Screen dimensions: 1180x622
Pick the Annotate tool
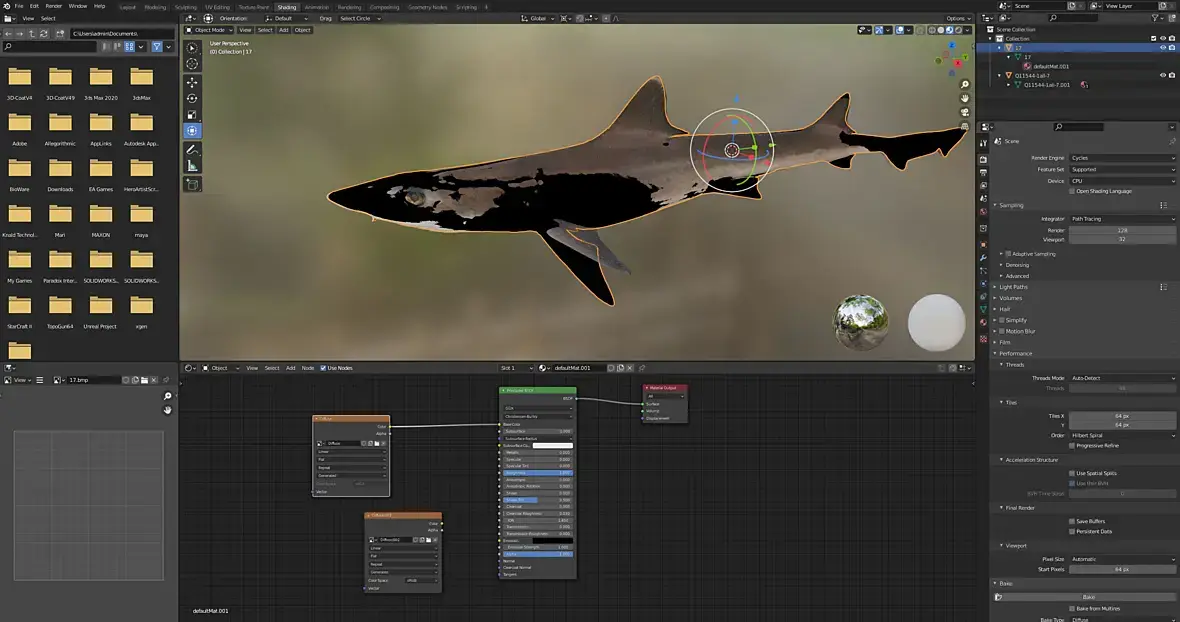tap(192, 149)
